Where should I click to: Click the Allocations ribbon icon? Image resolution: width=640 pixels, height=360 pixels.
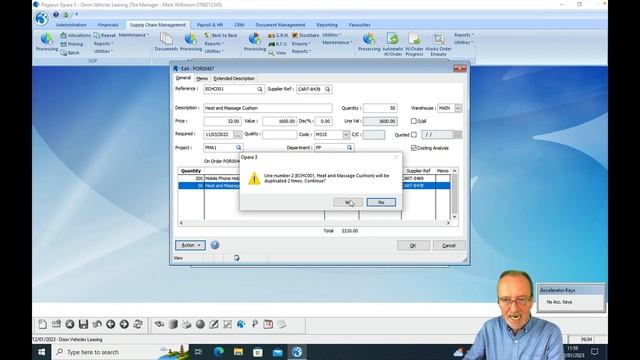click(x=76, y=36)
